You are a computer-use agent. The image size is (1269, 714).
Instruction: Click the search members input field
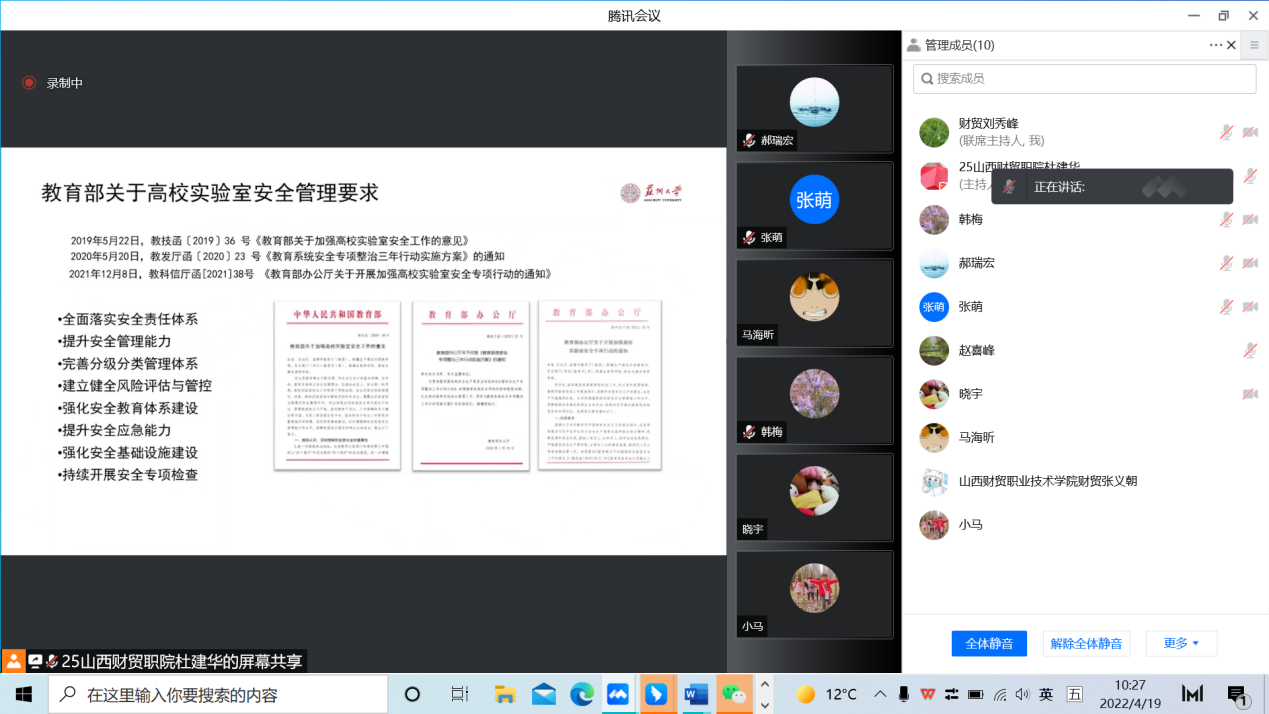click(1085, 79)
